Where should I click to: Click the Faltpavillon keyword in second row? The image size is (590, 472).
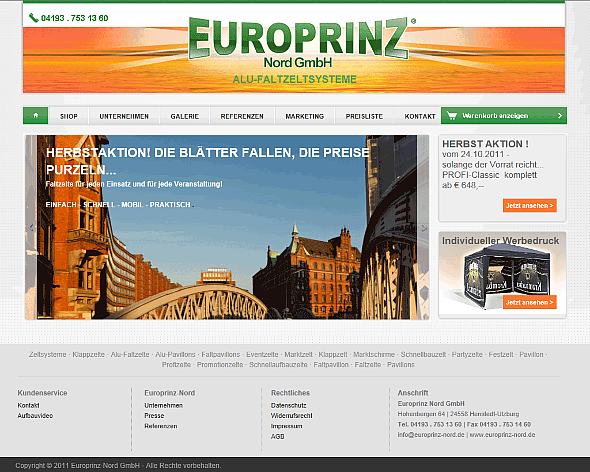click(331, 365)
